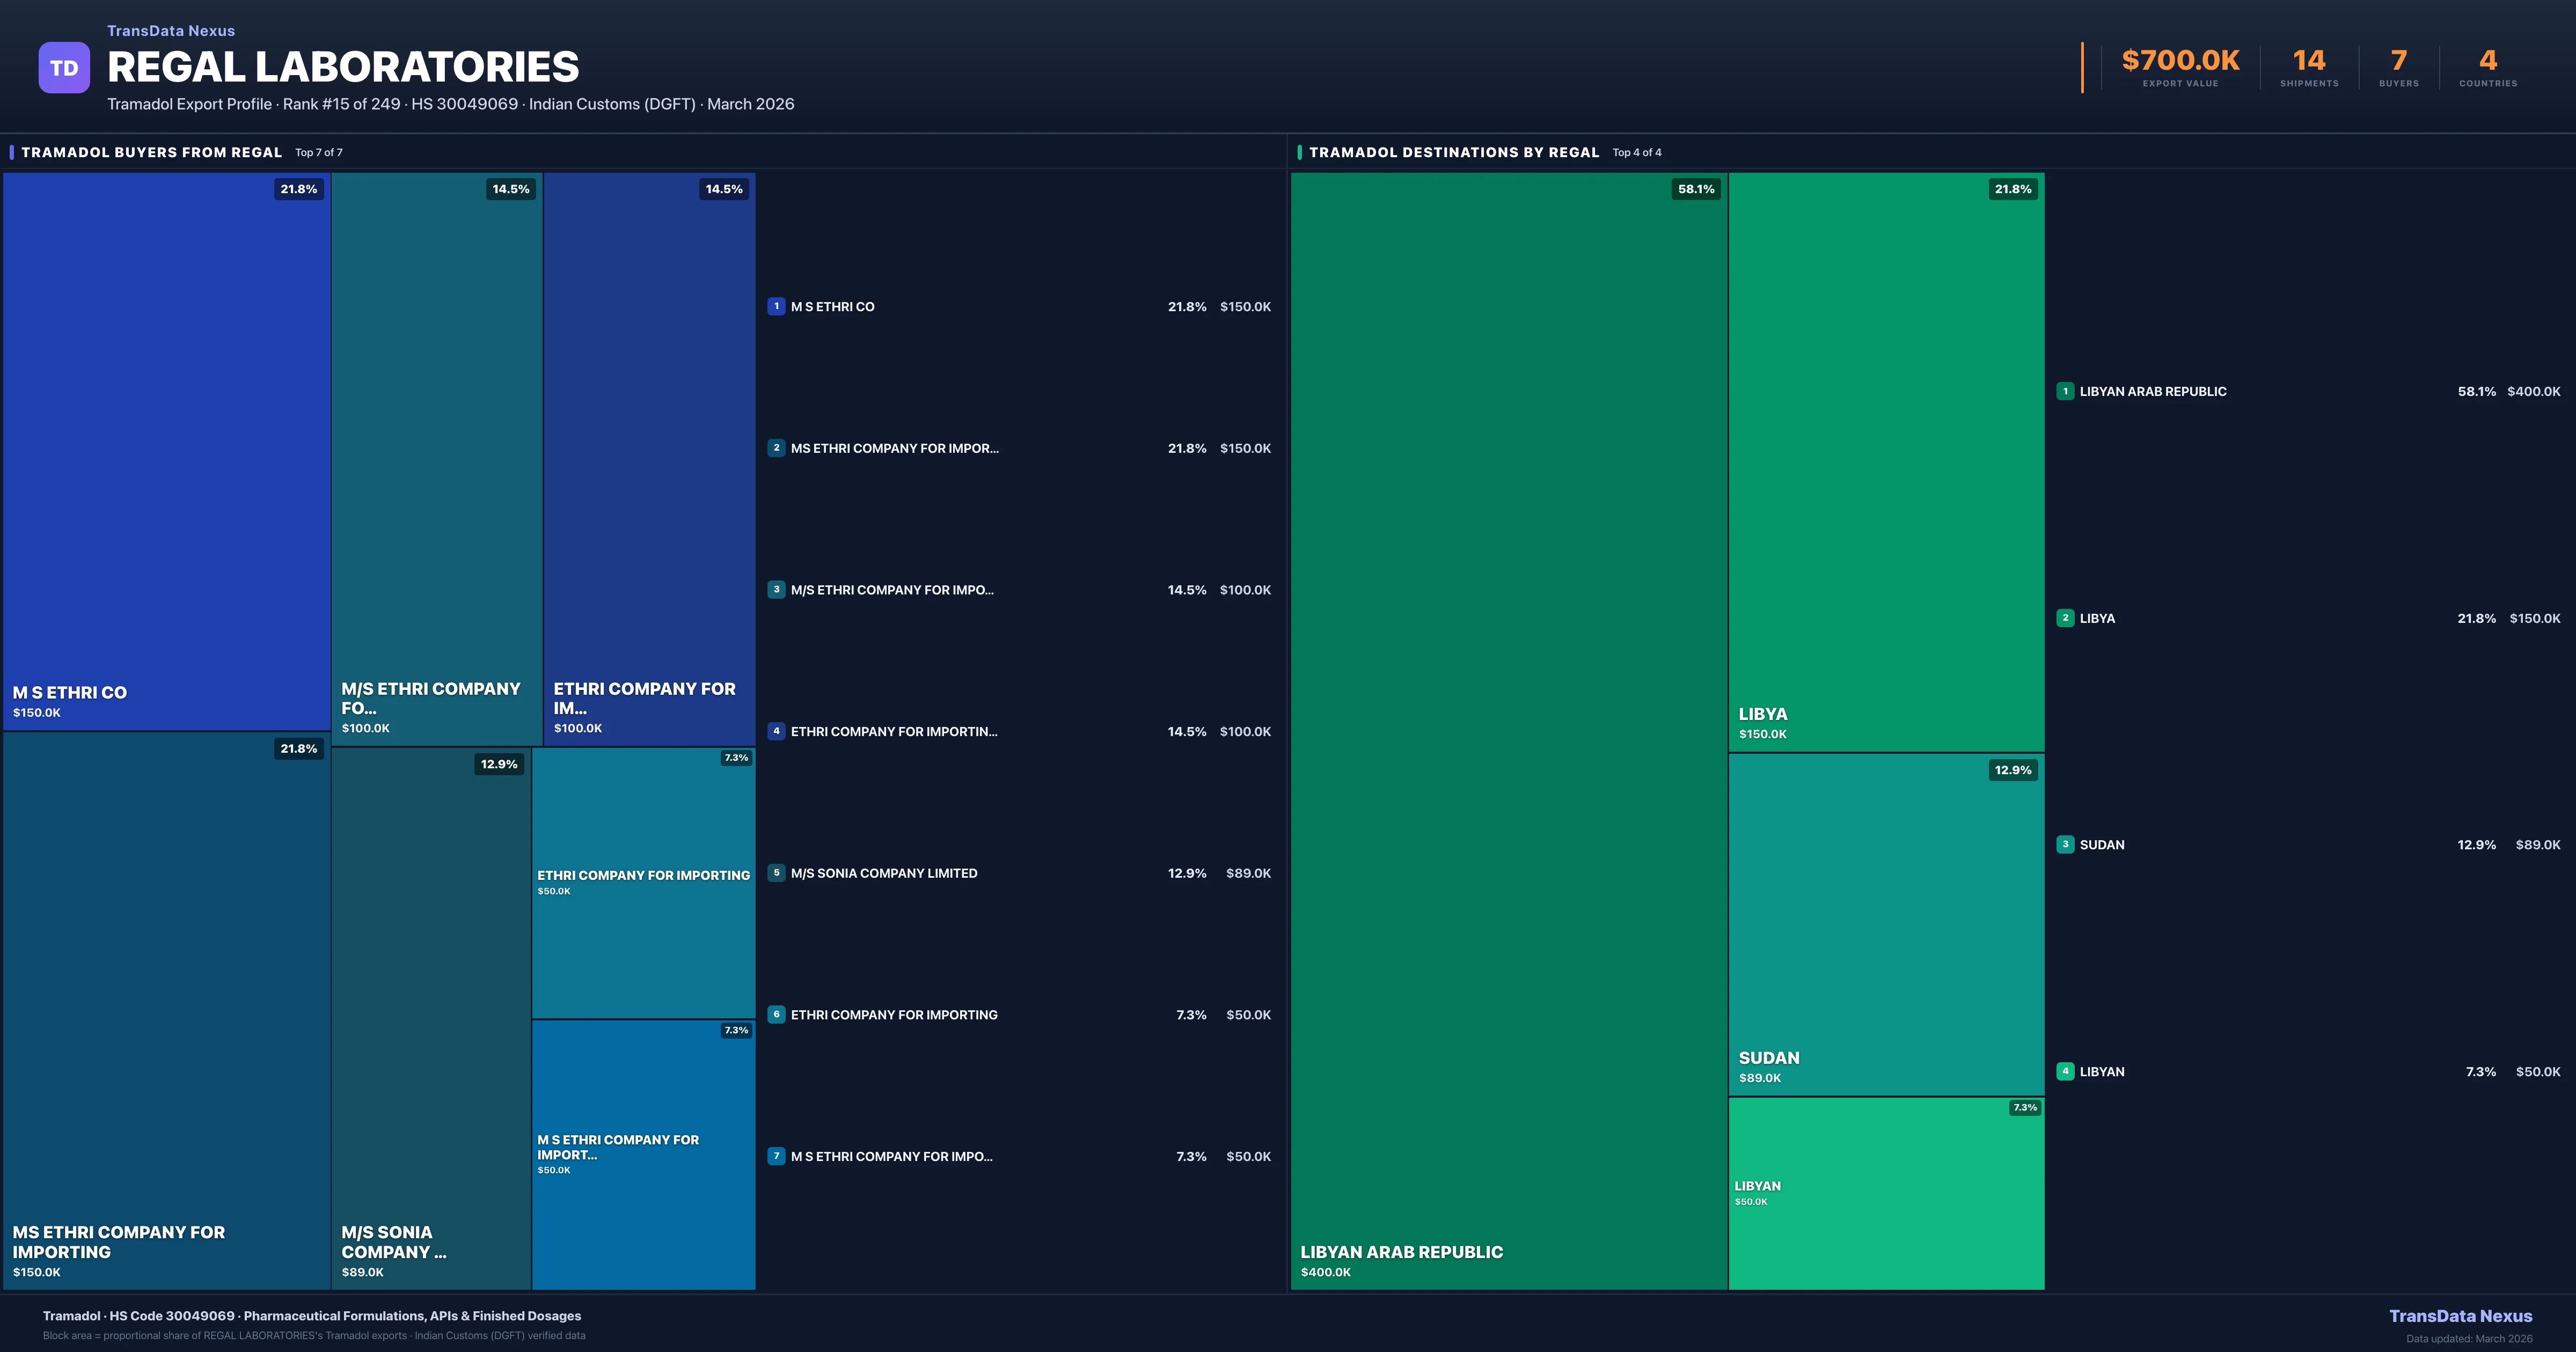Click the badge 3 beside SUDAN

(x=2065, y=844)
